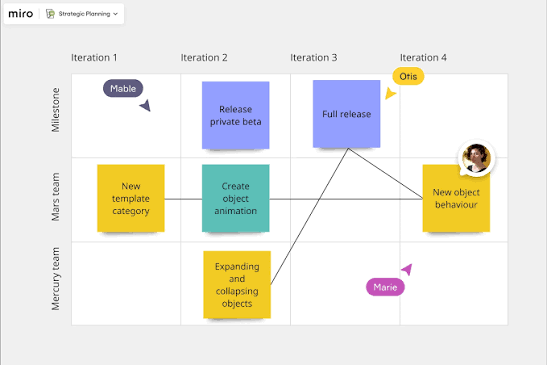The height and width of the screenshot is (365, 547).
Task: Select Otis's yellow cursor arrow
Action: (x=390, y=94)
